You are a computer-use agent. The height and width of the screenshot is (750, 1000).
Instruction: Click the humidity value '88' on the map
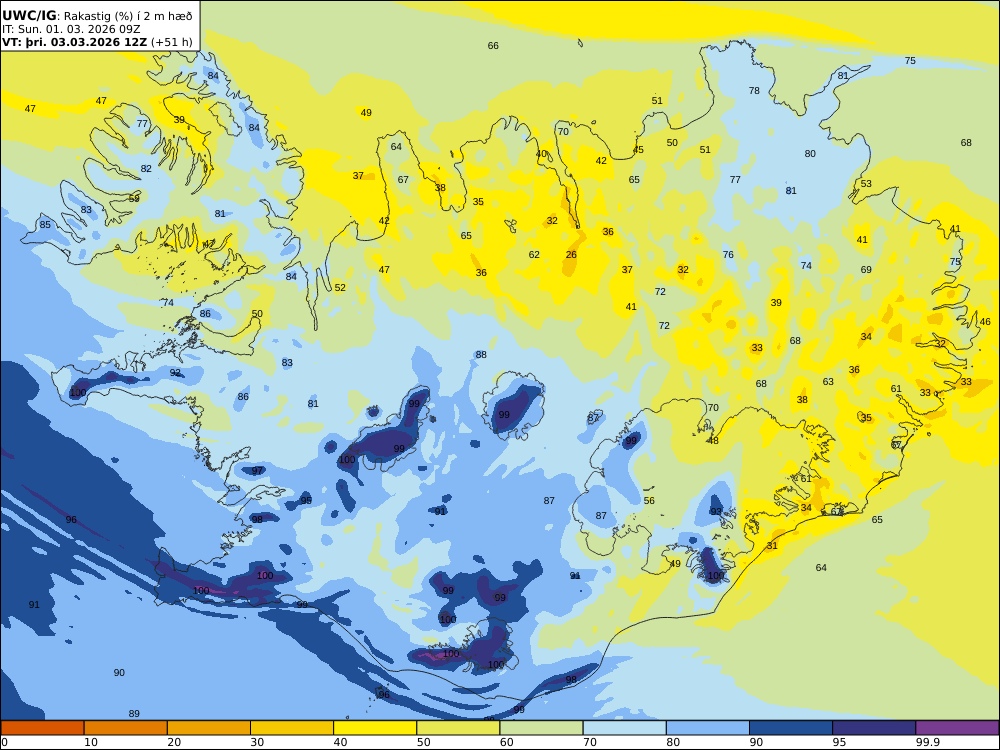pyautogui.click(x=481, y=355)
